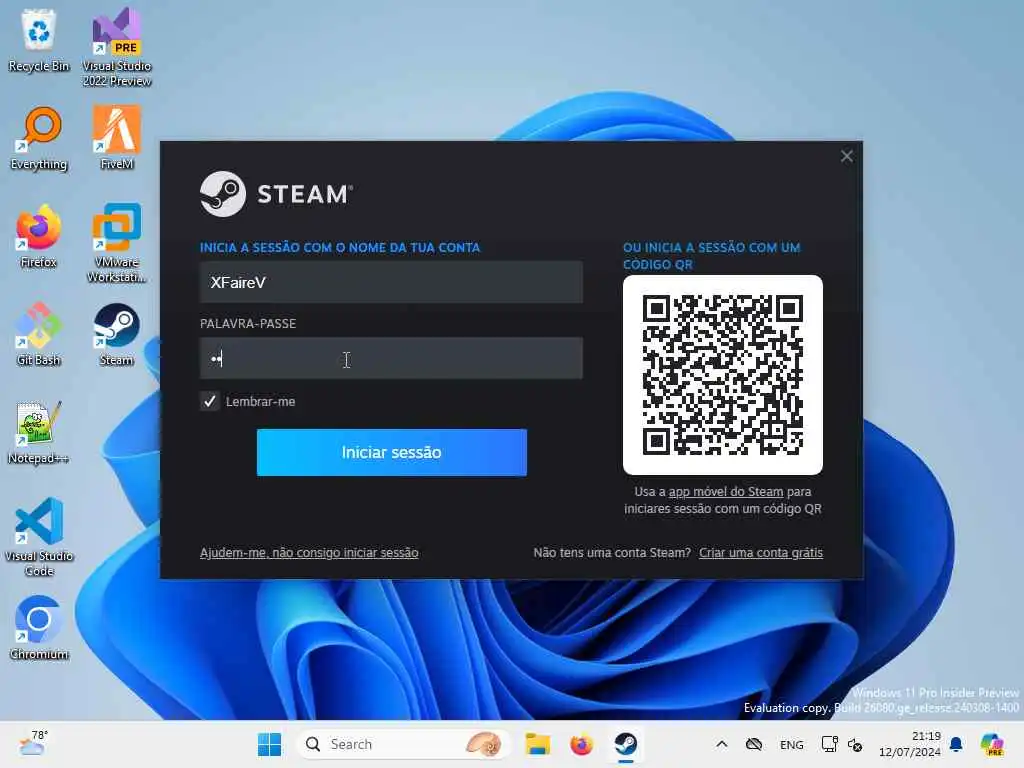The height and width of the screenshot is (768, 1024).
Task: Open the ENG language switcher
Action: 792,744
